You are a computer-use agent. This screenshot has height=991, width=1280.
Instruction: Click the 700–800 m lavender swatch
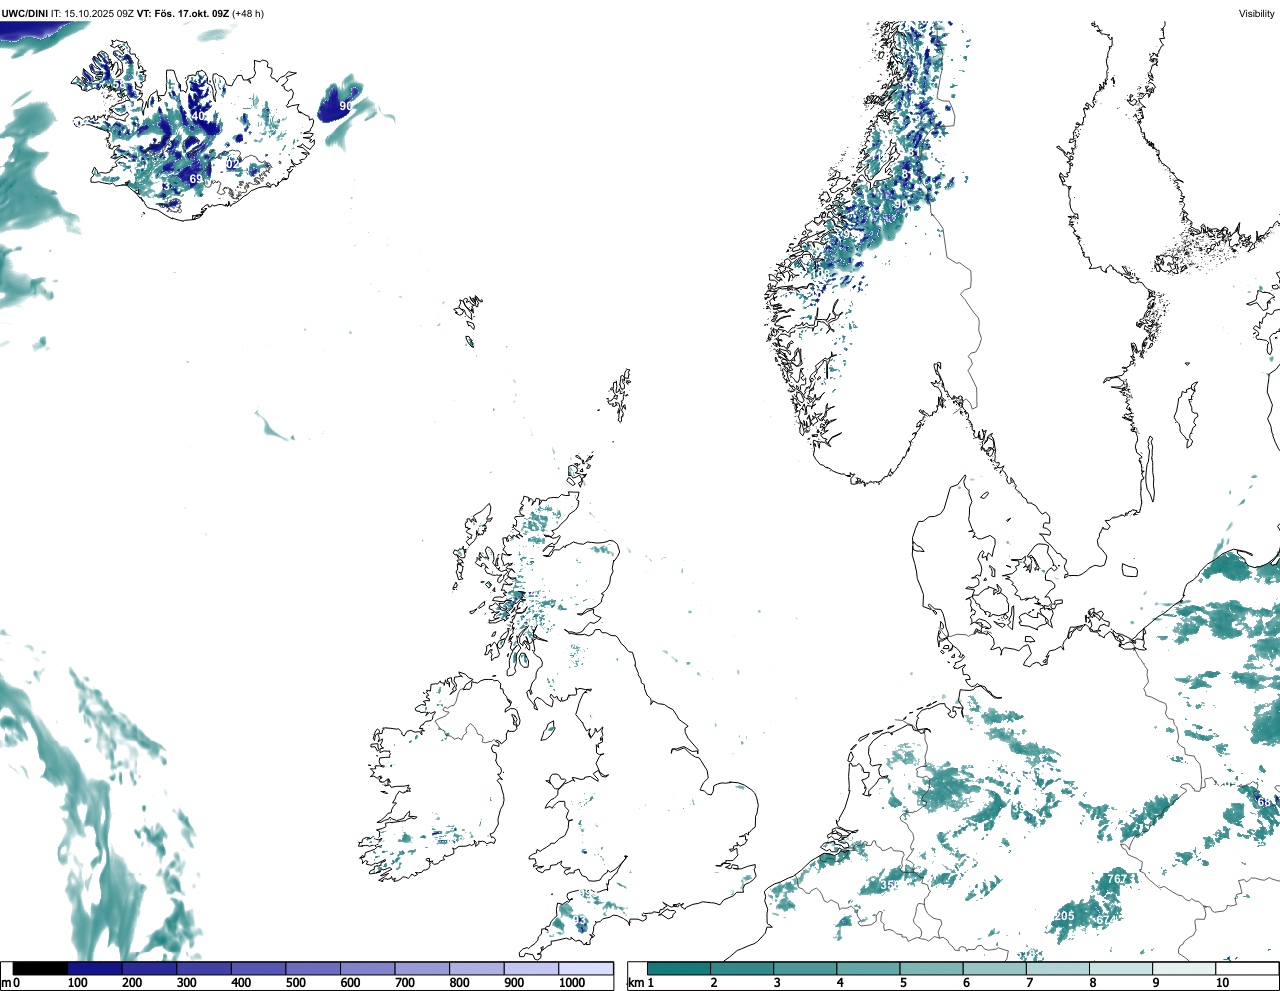[422, 968]
